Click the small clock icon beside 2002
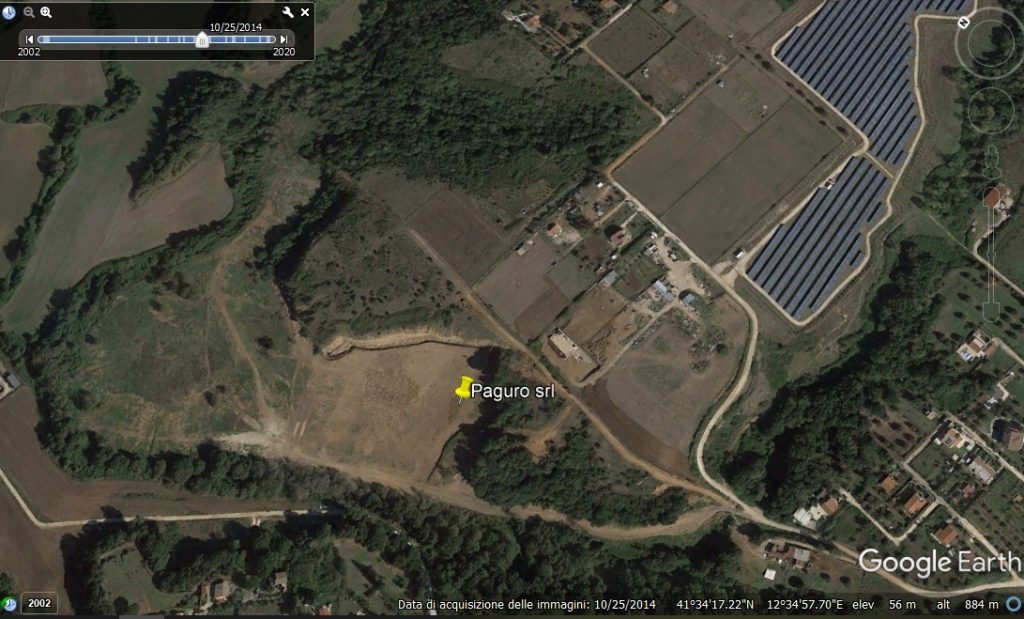Viewport: 1024px width, 619px height. coord(9,604)
